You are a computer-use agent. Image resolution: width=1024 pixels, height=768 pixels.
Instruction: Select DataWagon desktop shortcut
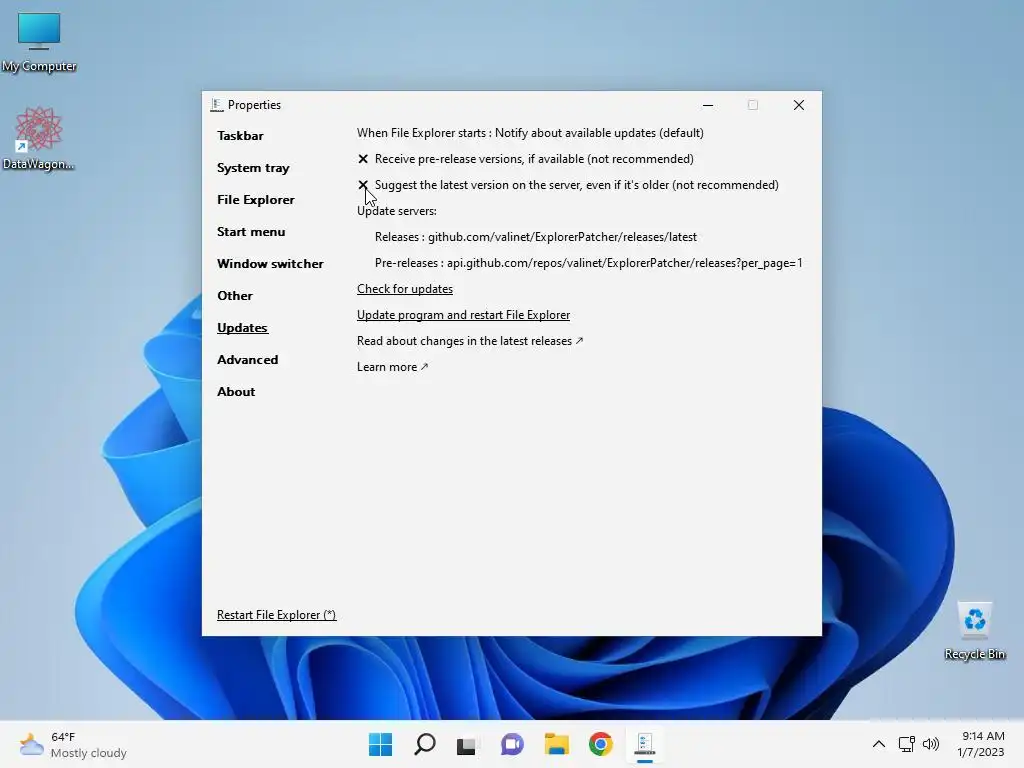[x=39, y=138]
